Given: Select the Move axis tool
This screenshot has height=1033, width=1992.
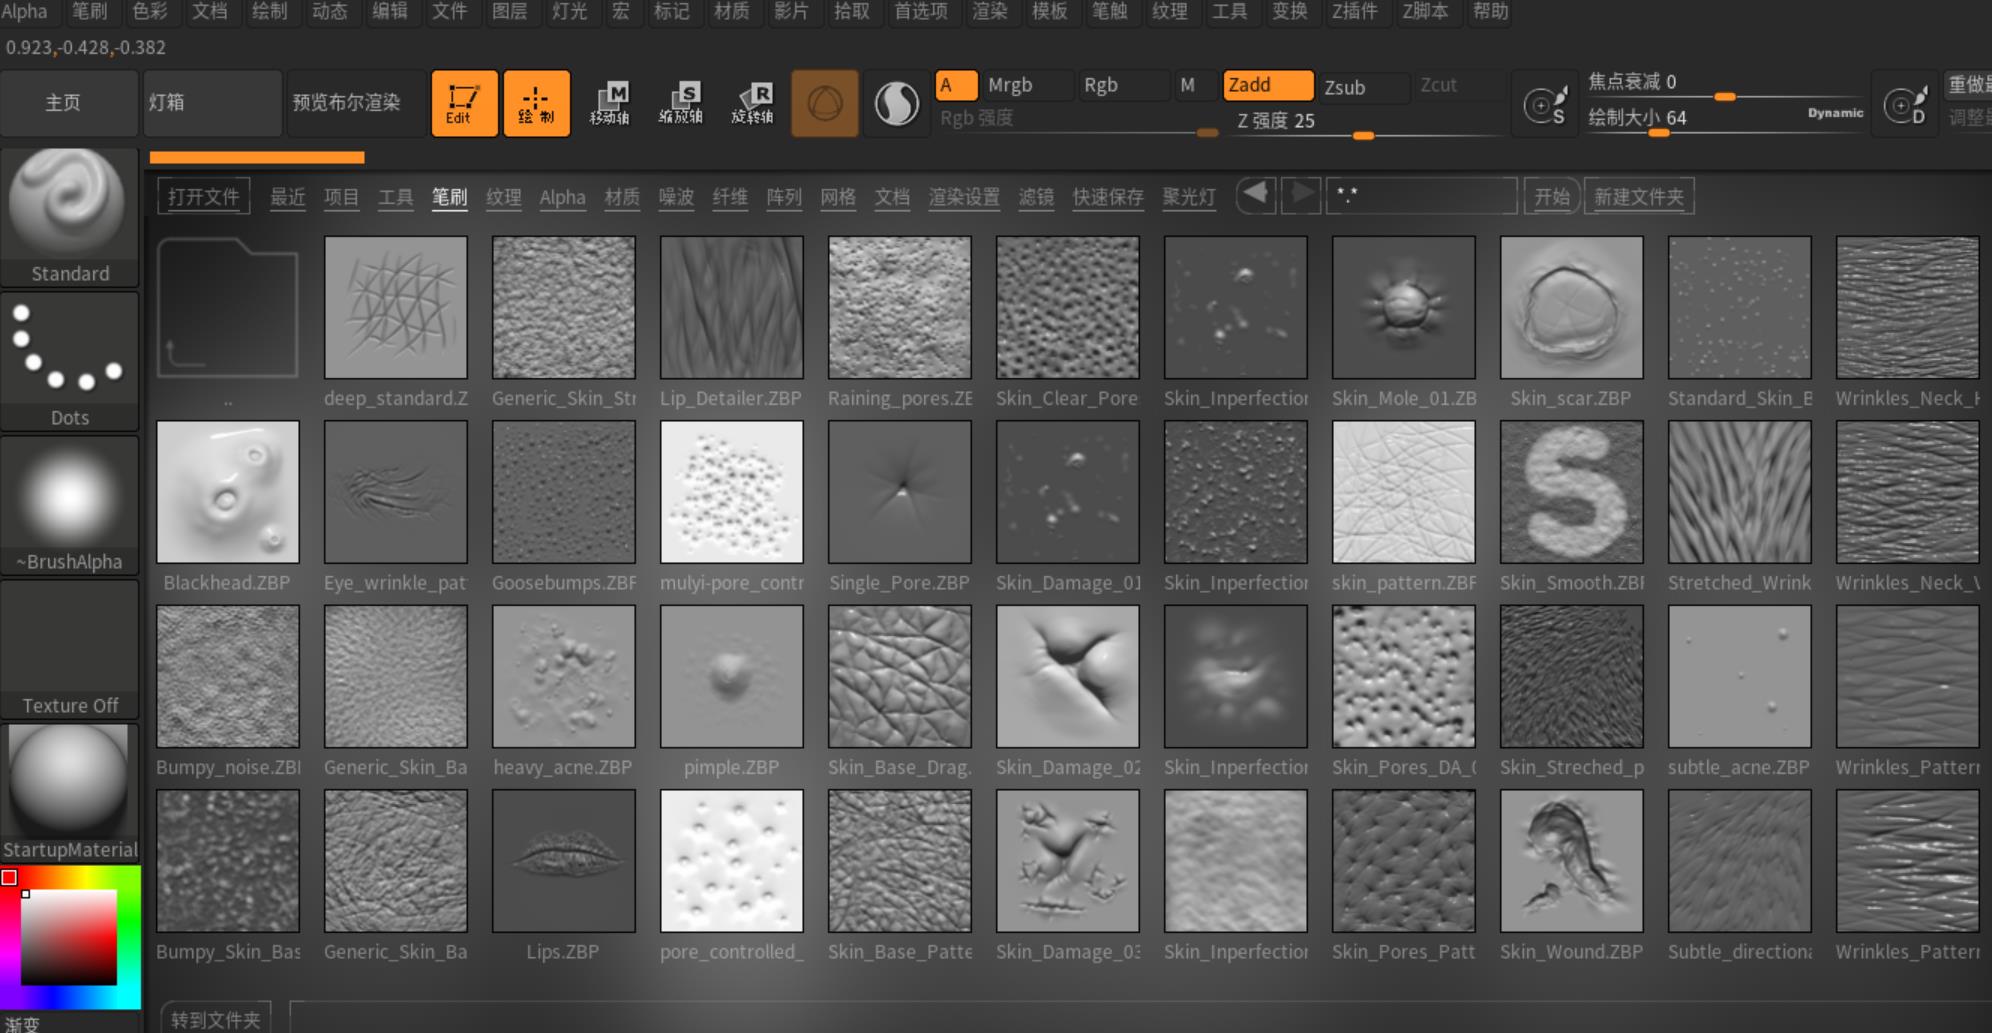Looking at the screenshot, I should point(609,103).
